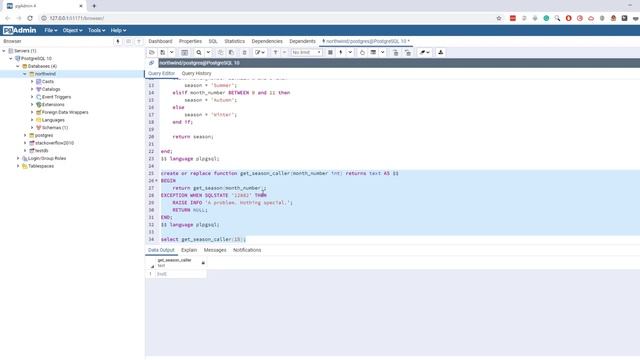Select the Data Output tab

(161, 250)
